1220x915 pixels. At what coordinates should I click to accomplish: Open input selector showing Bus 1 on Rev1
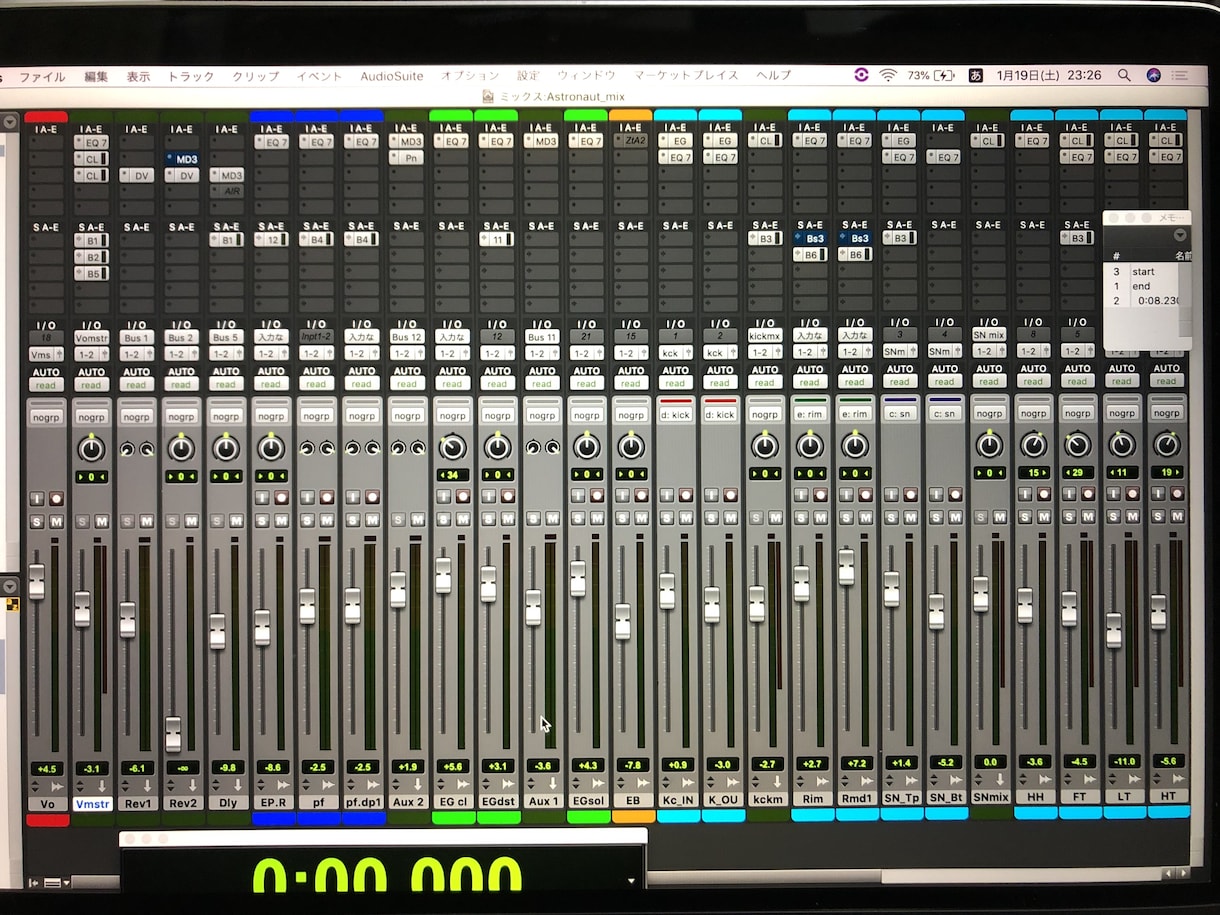click(136, 338)
